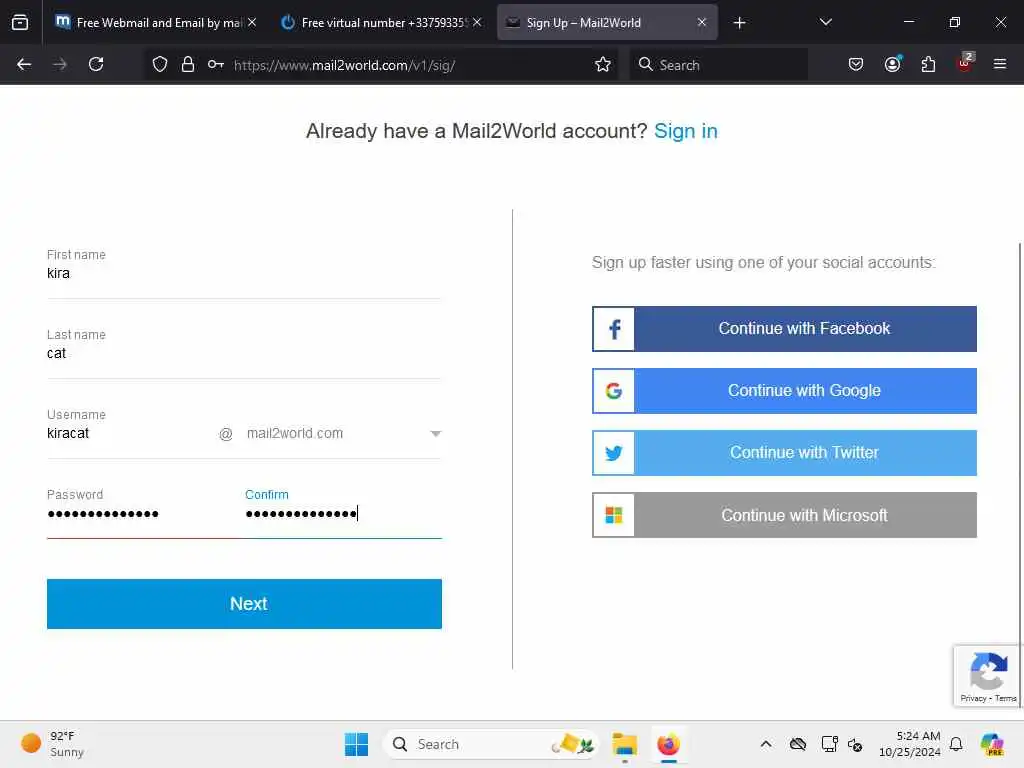Open the Firefox hamburger menu
Viewport: 1024px width, 768px height.
pyautogui.click(x=999, y=64)
